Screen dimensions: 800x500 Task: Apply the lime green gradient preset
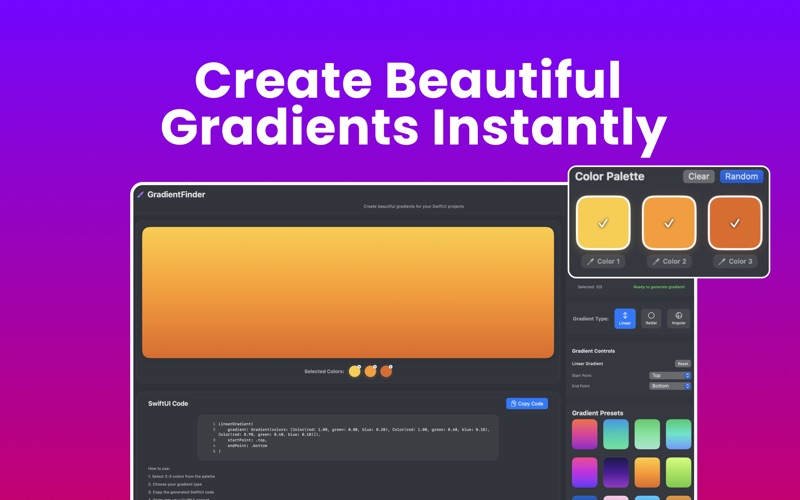point(678,472)
